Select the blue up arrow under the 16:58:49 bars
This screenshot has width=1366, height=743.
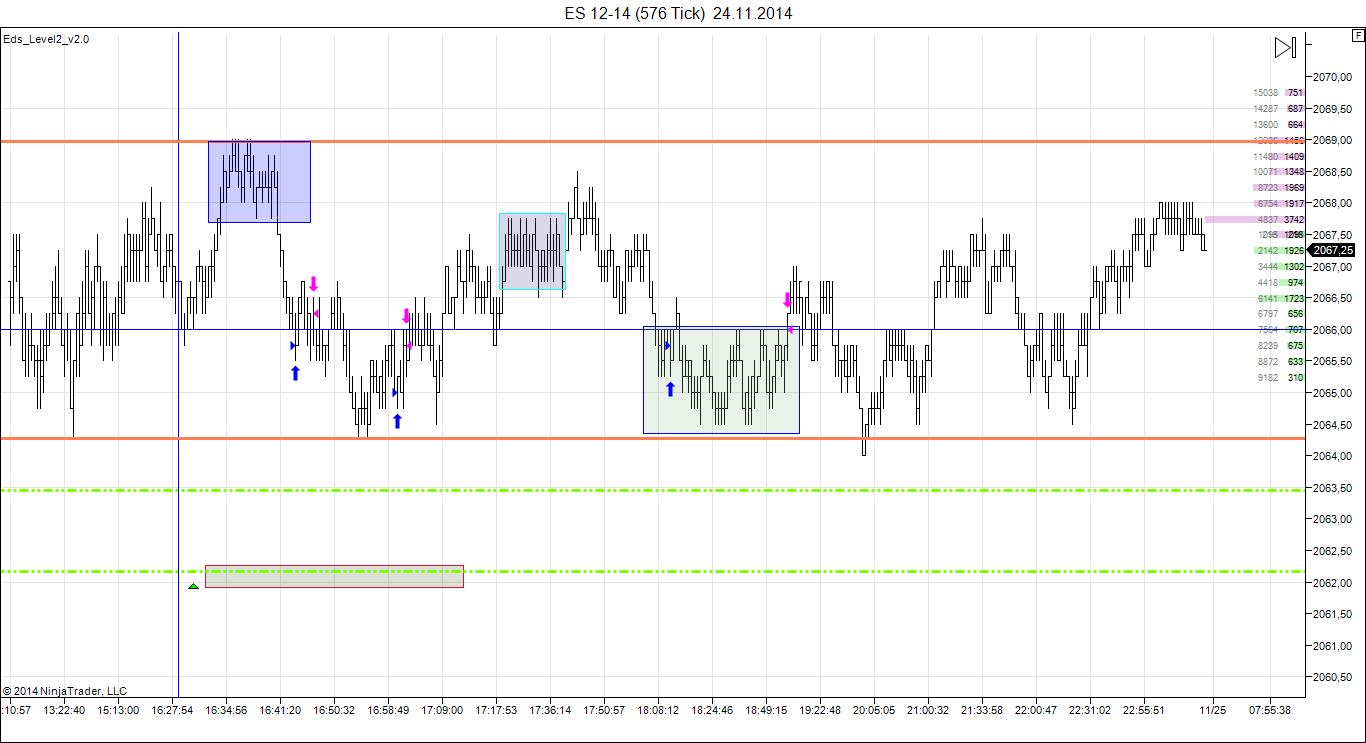(397, 421)
